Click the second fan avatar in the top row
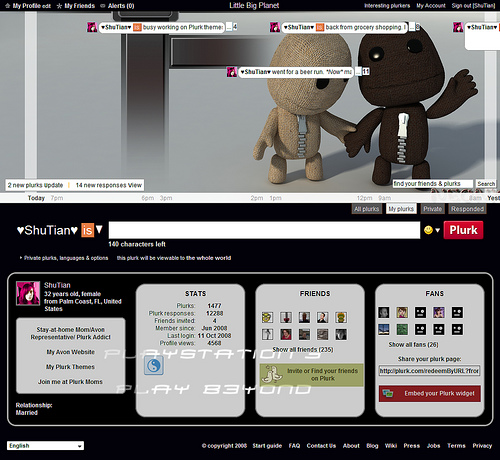Image resolution: width=500 pixels, height=460 pixels. 402,312
